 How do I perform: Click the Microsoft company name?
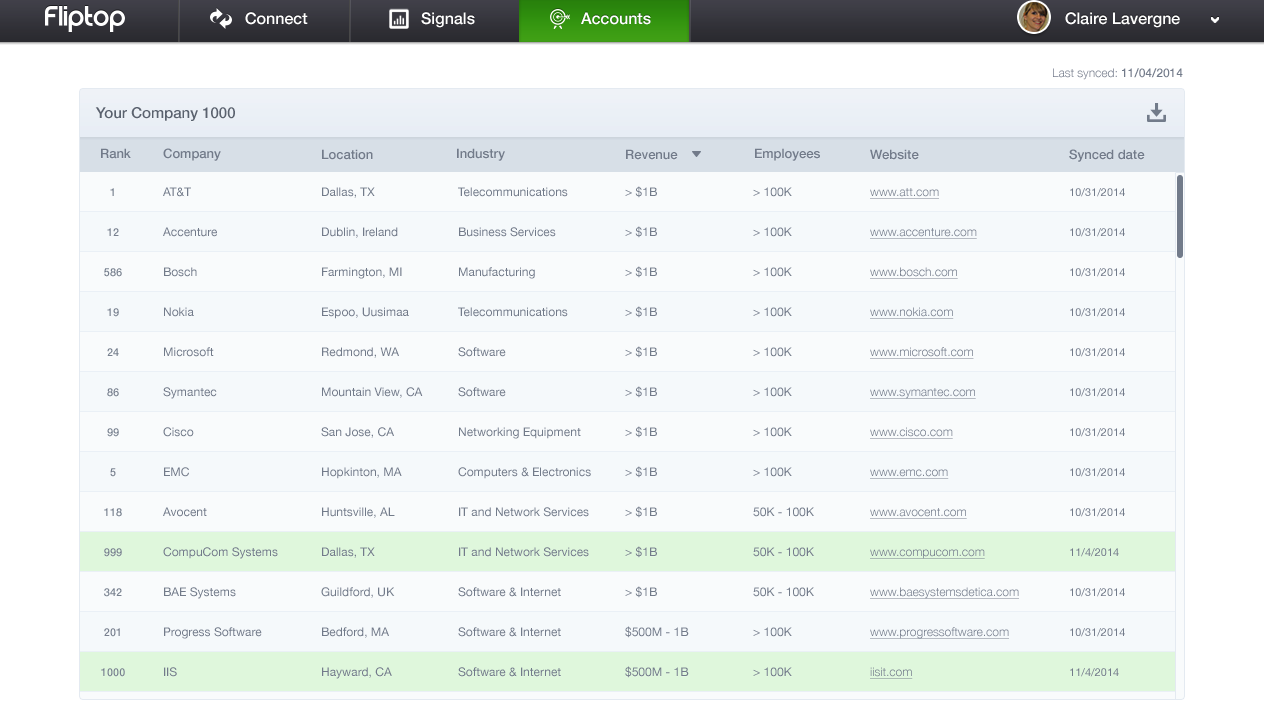click(188, 352)
